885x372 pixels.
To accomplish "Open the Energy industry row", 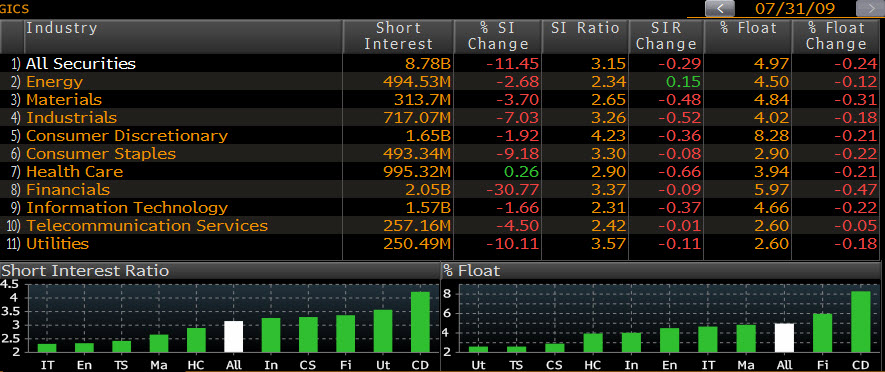I will pyautogui.click(x=442, y=82).
